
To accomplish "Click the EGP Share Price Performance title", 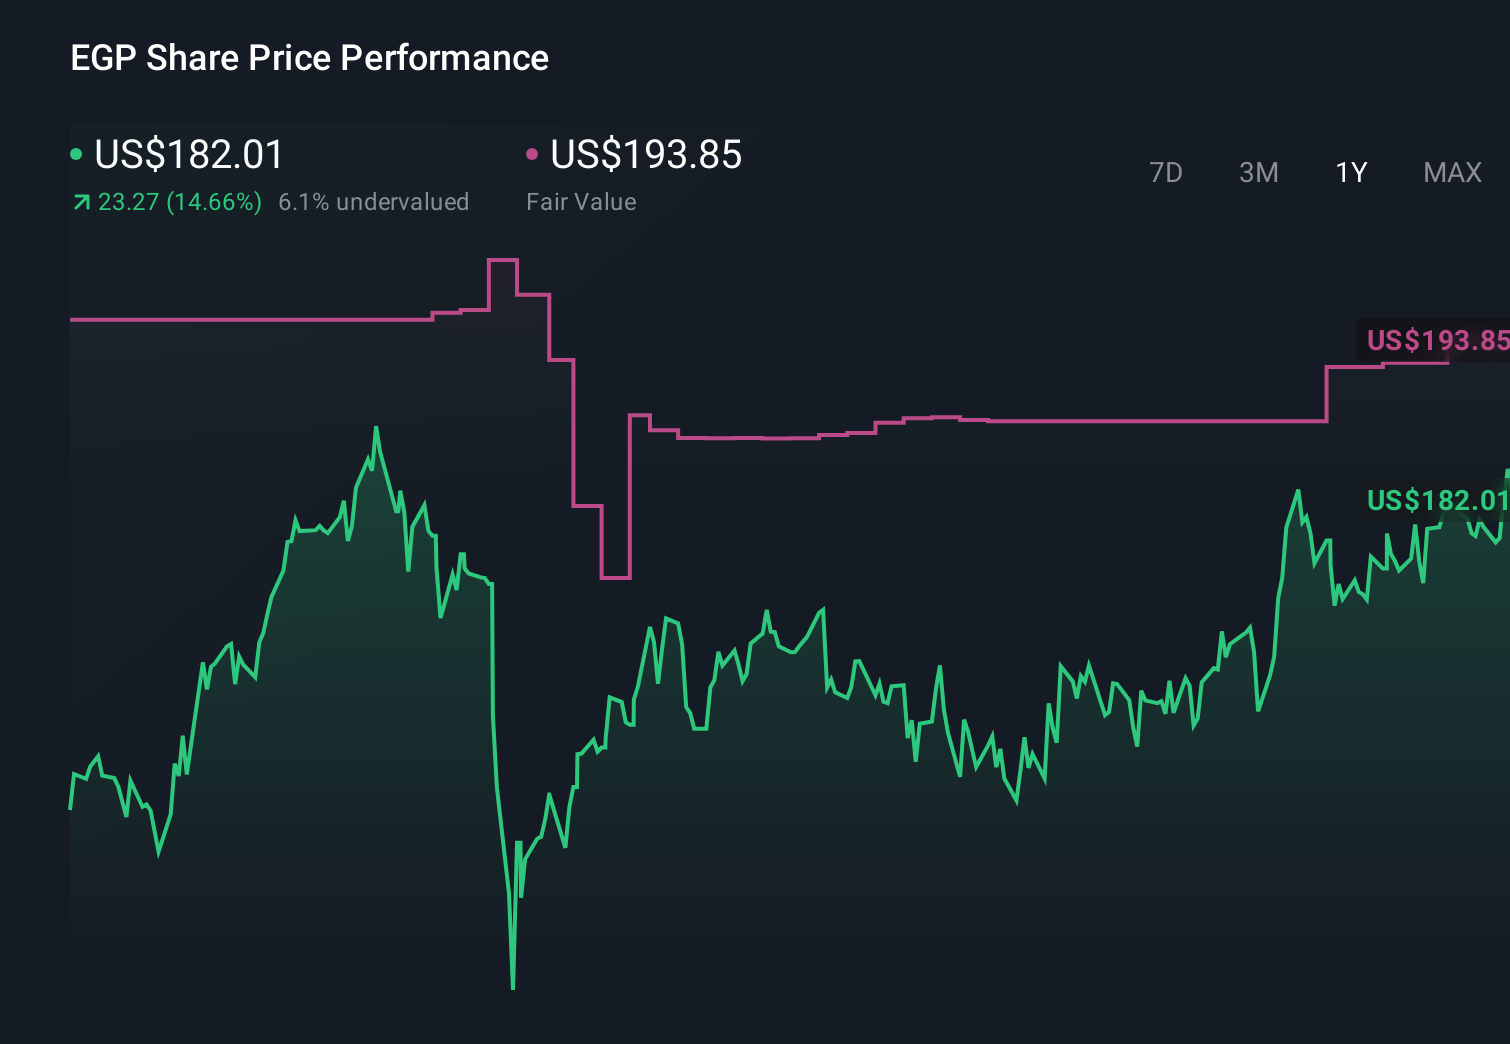I will [309, 58].
